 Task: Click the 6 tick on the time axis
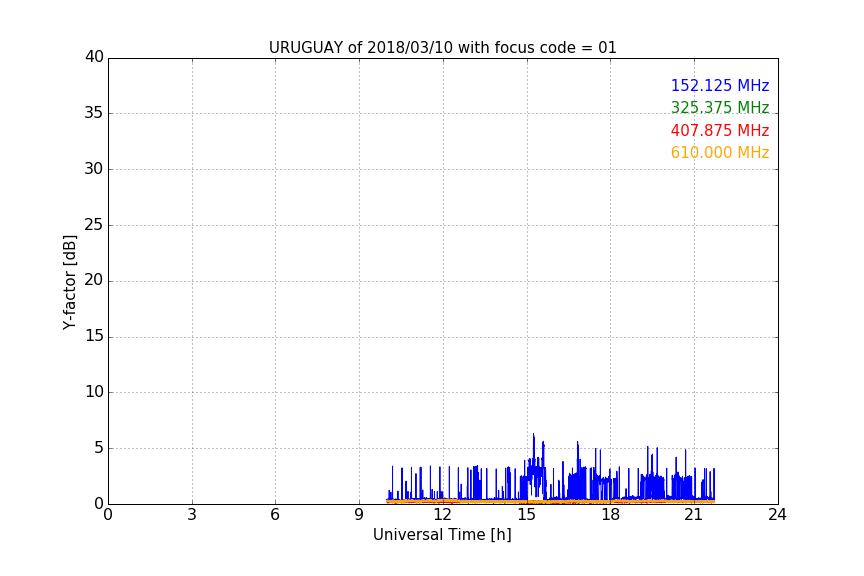(276, 515)
